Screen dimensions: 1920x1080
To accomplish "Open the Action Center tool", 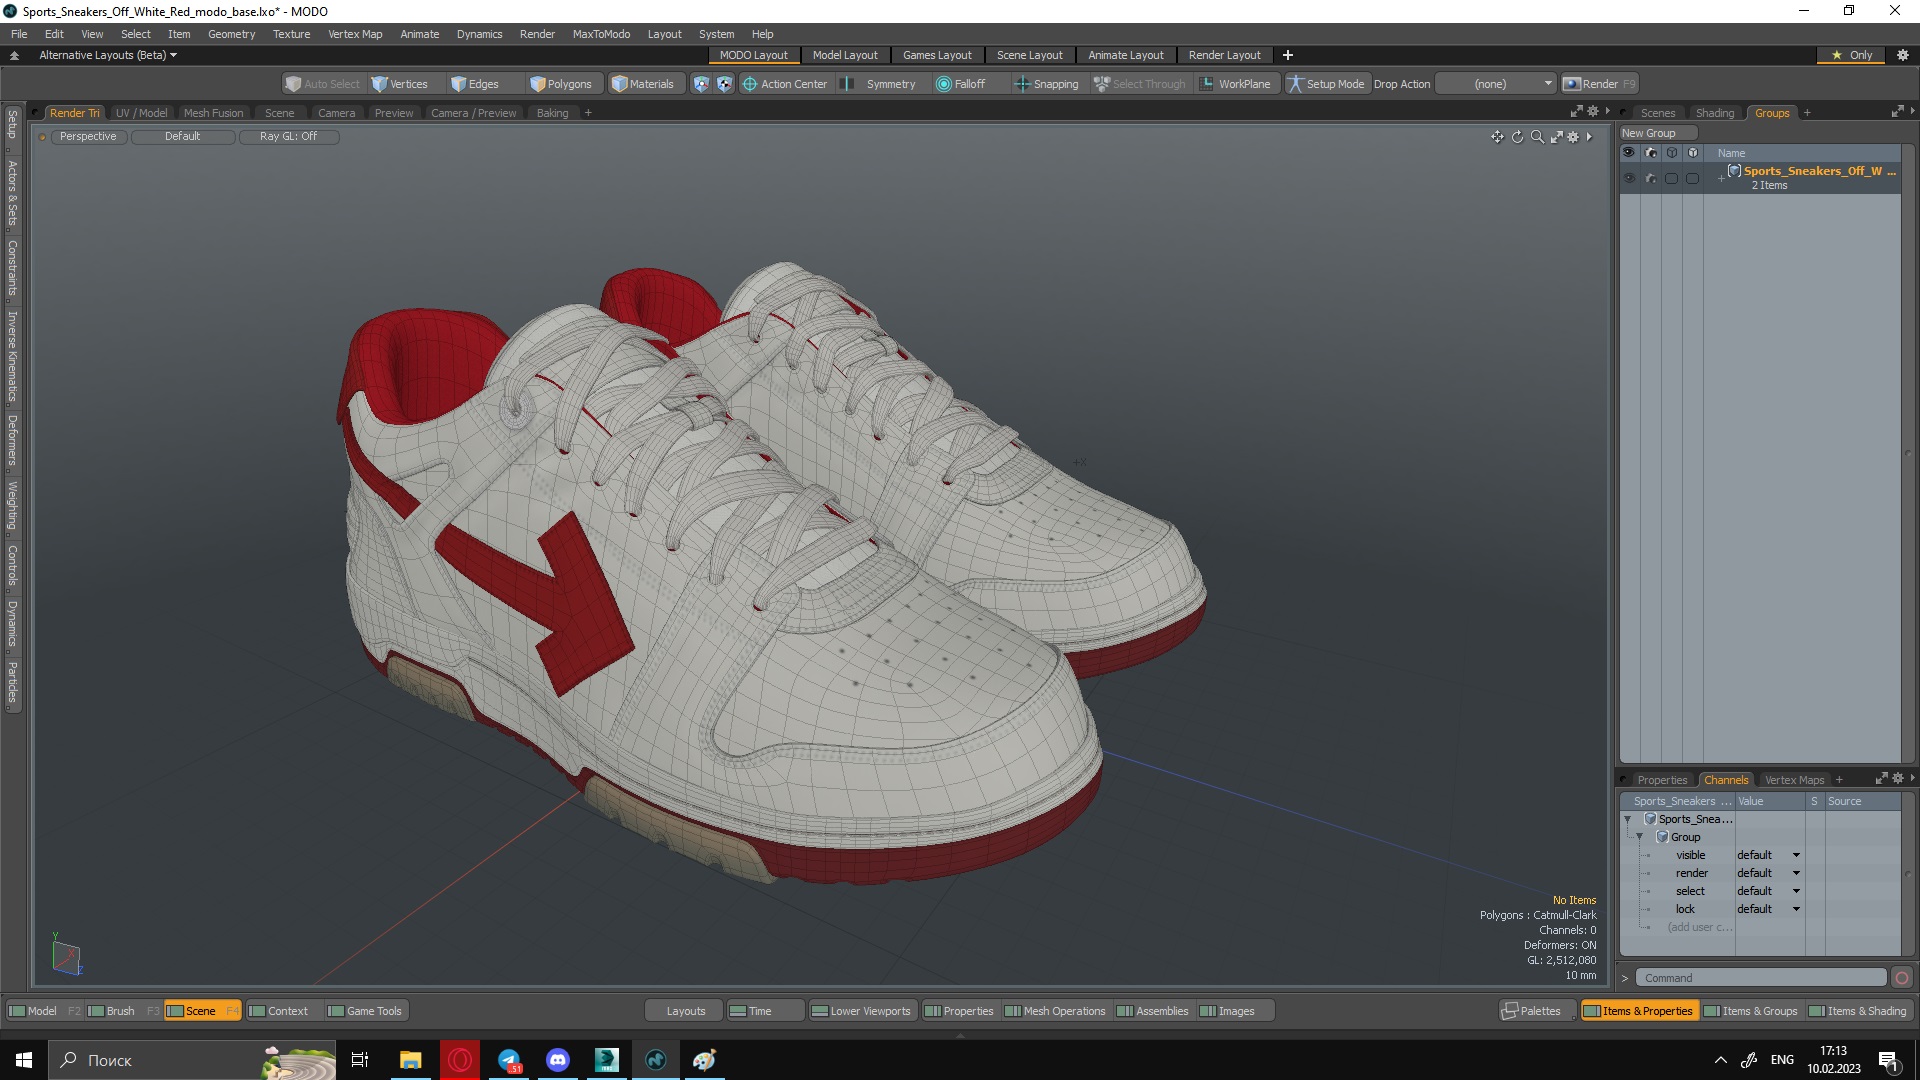I will pos(785,84).
